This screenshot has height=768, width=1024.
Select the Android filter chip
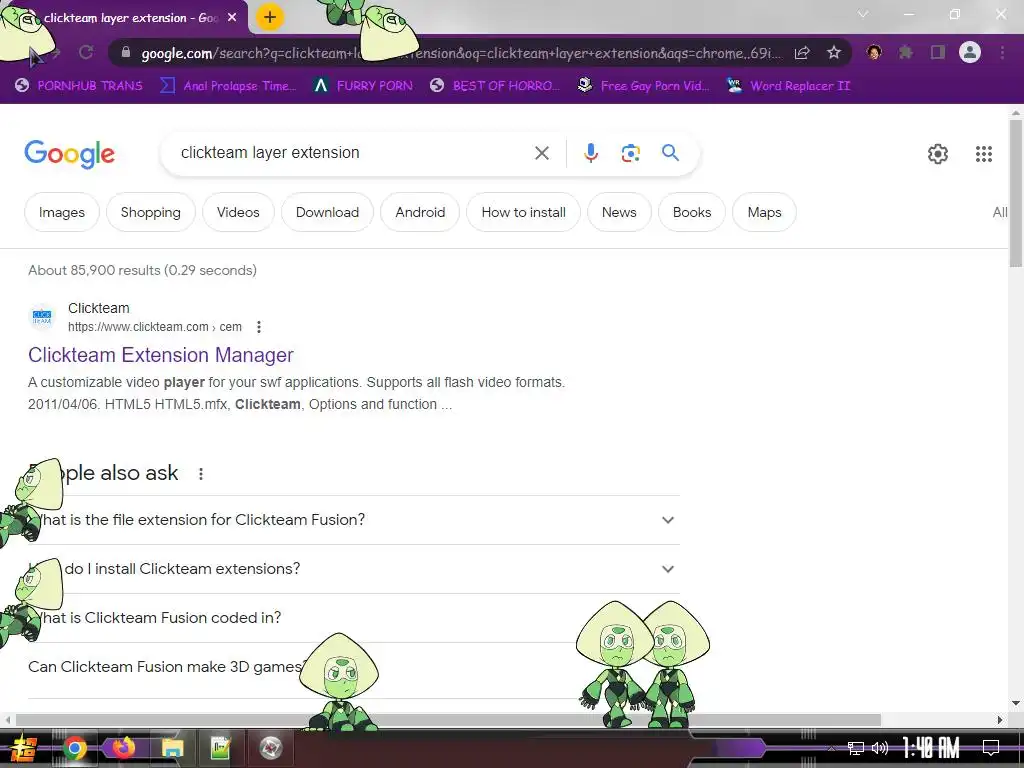[x=420, y=212]
